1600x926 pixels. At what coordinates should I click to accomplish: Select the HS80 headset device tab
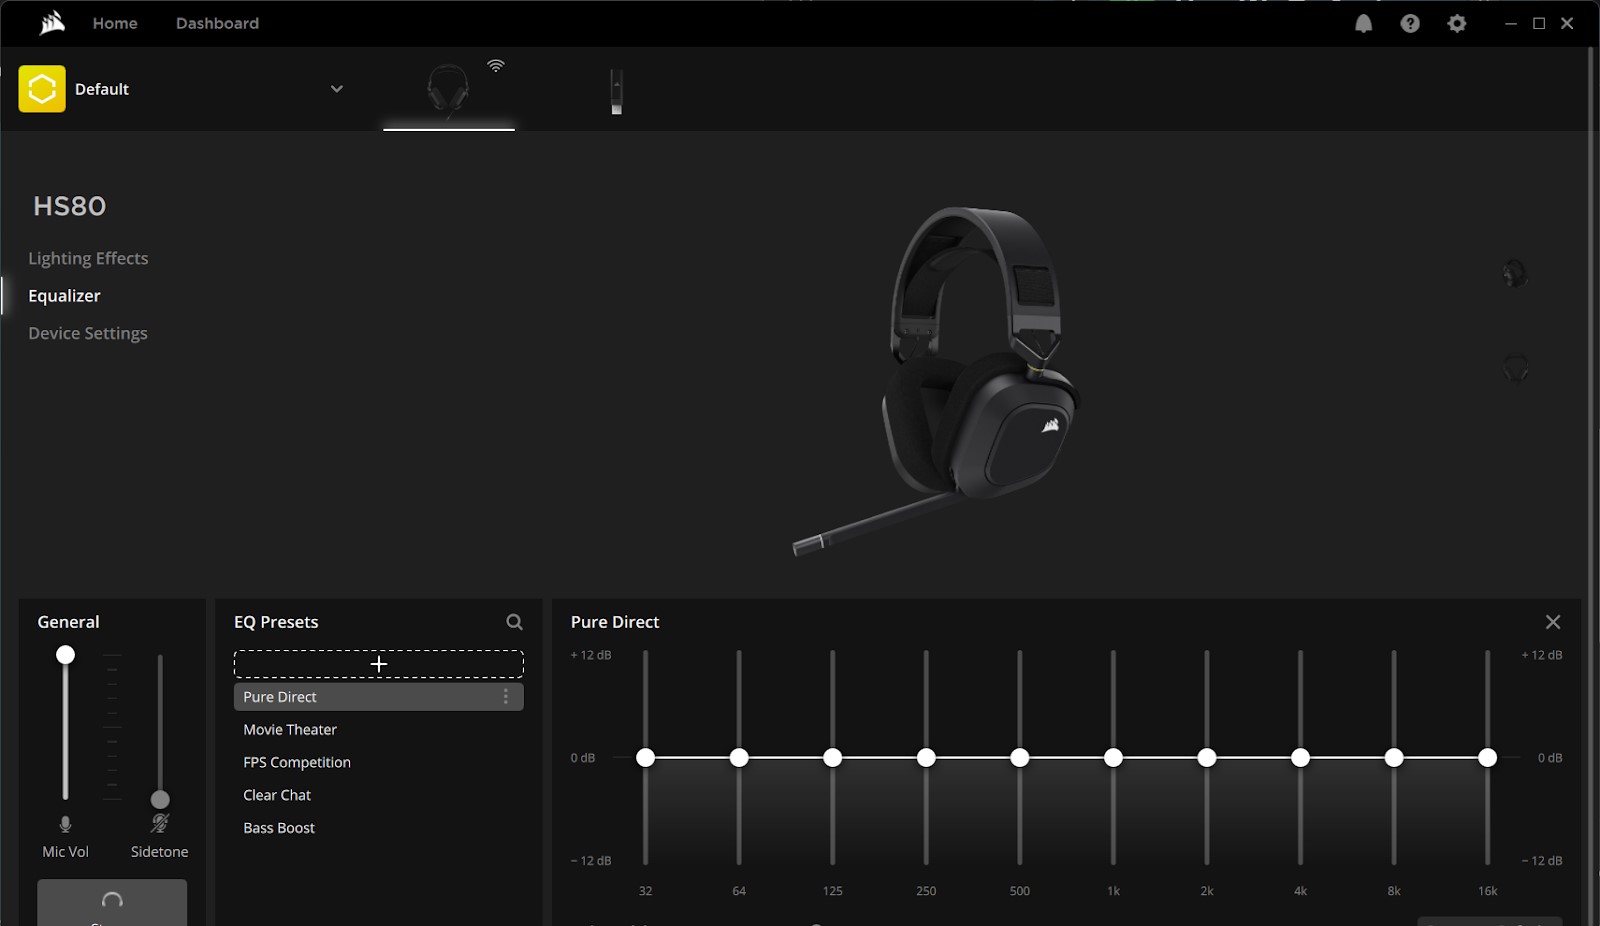(448, 90)
